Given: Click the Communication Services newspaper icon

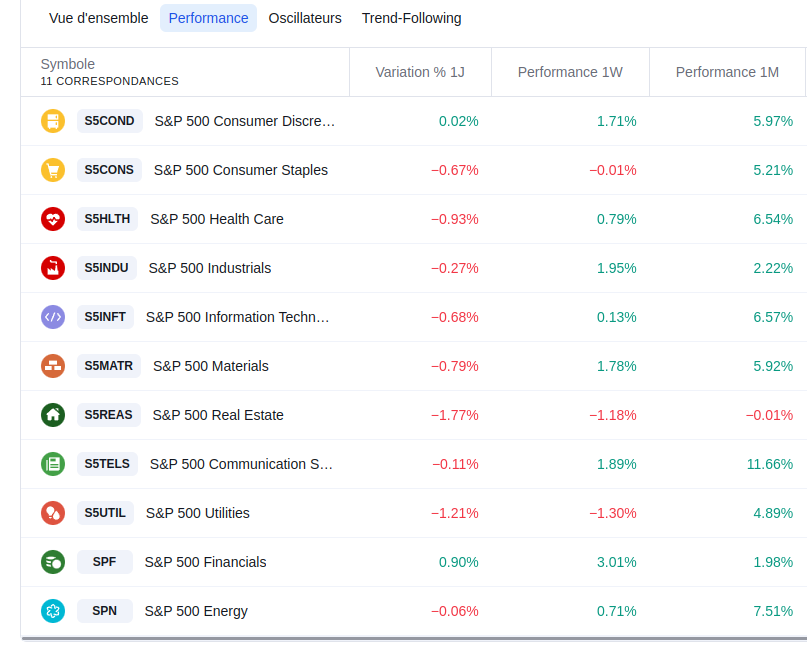Looking at the screenshot, I should pyautogui.click(x=53, y=464).
